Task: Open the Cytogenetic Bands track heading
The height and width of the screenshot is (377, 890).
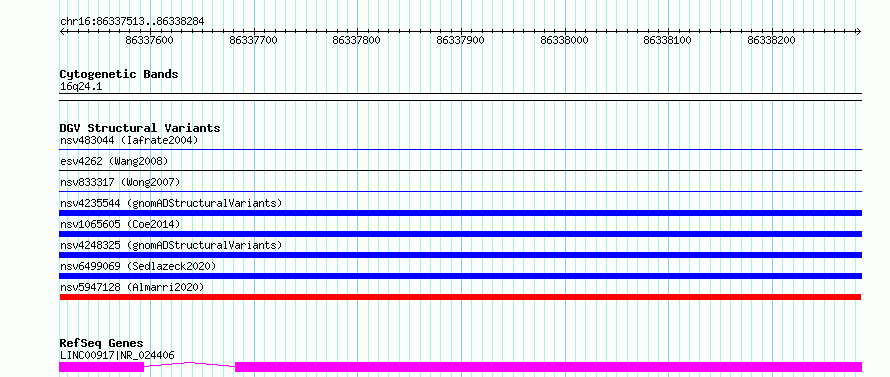Action: 119,74
